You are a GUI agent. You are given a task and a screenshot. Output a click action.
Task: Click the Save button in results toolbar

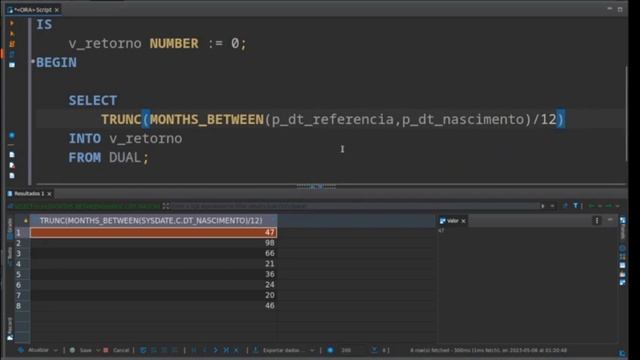tap(81, 350)
